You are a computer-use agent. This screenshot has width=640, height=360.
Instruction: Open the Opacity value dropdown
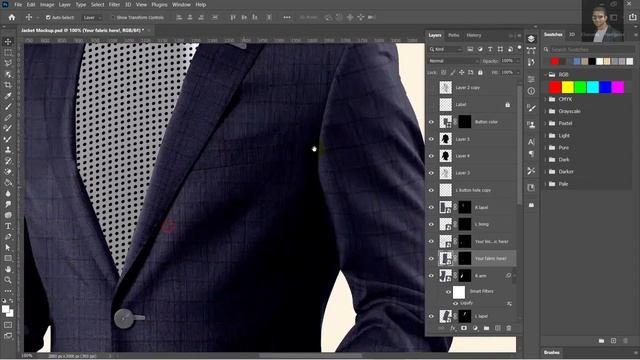(517, 61)
